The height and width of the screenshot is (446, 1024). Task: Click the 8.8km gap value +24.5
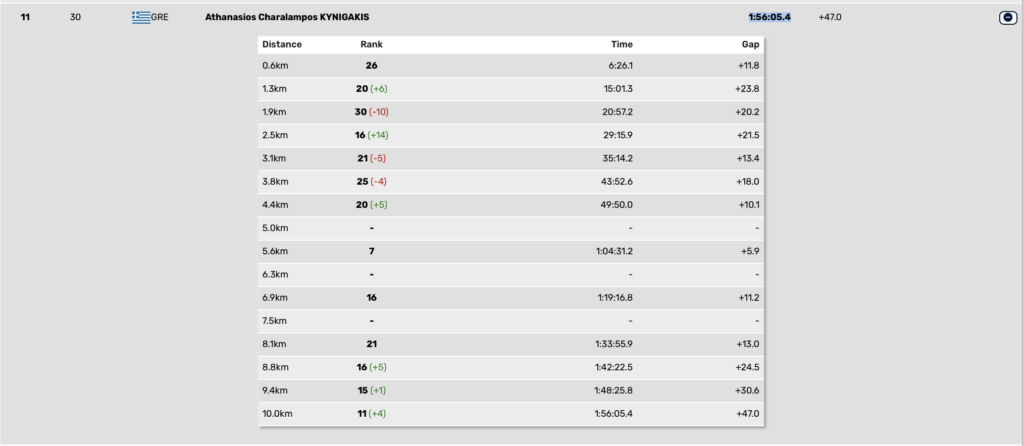pos(748,367)
